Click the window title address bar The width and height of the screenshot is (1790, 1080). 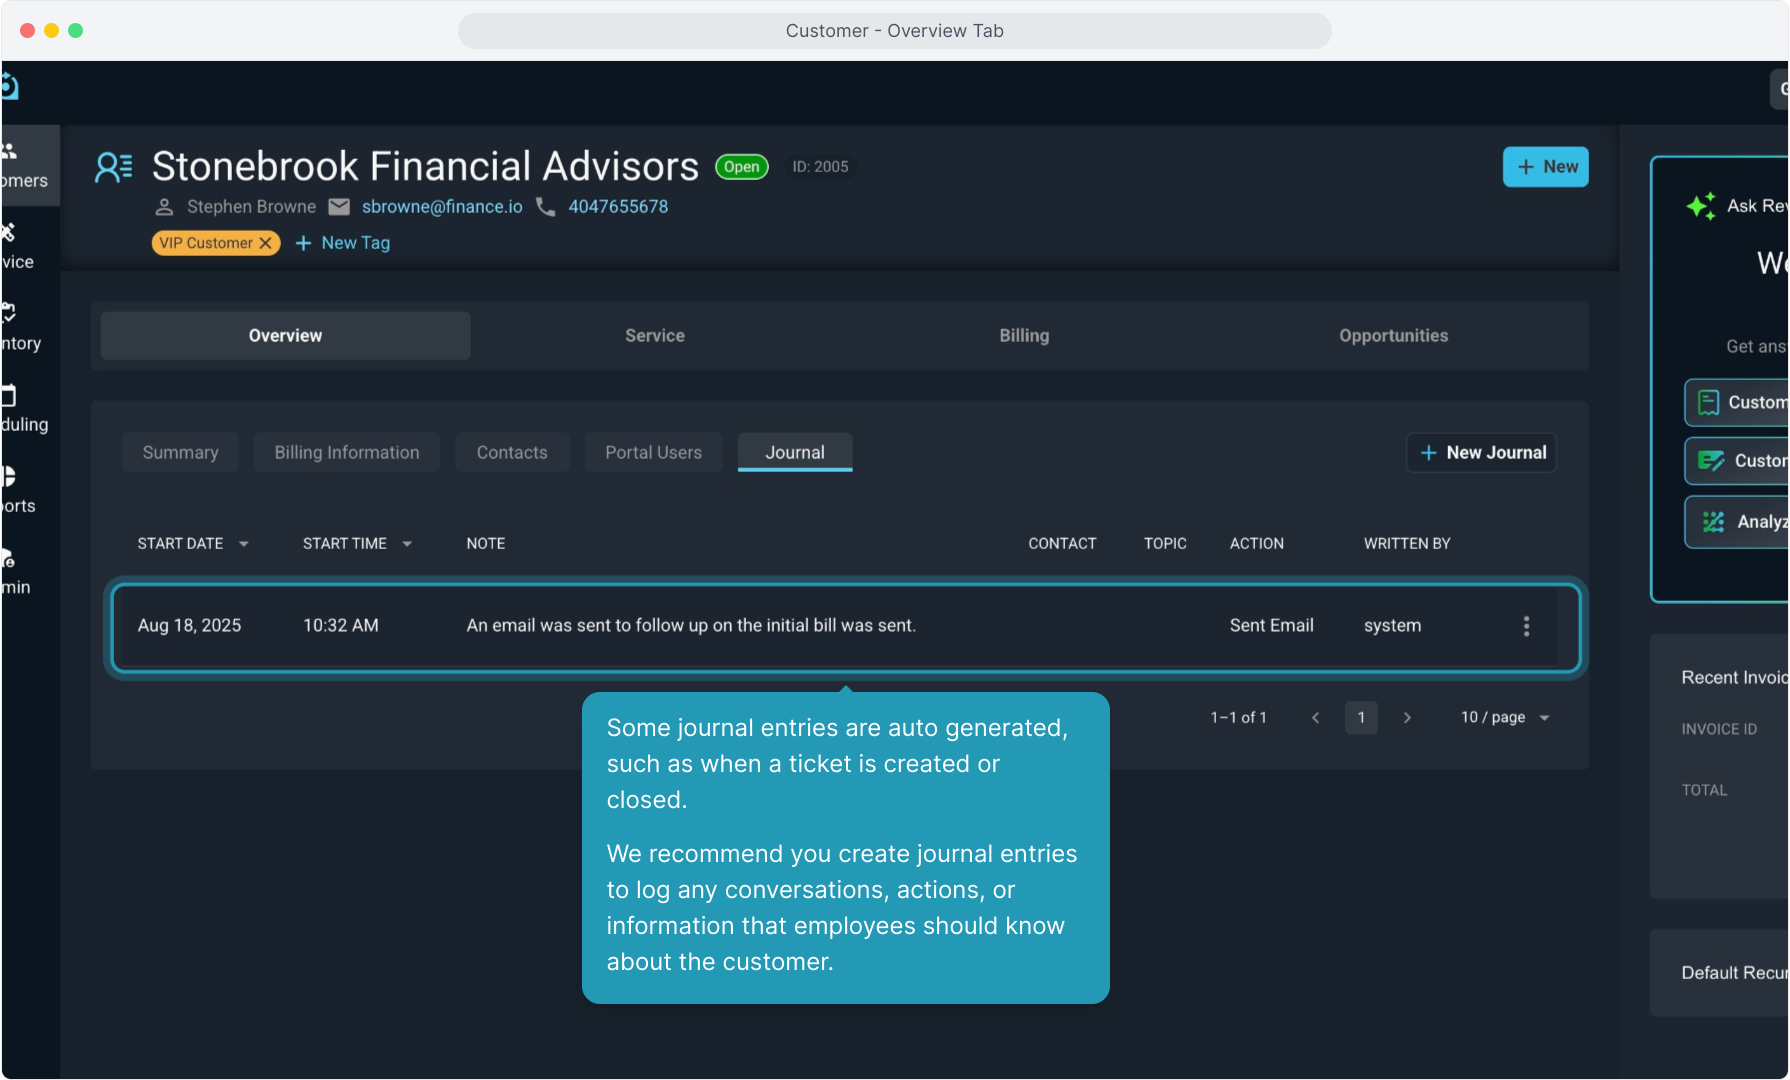tap(895, 31)
